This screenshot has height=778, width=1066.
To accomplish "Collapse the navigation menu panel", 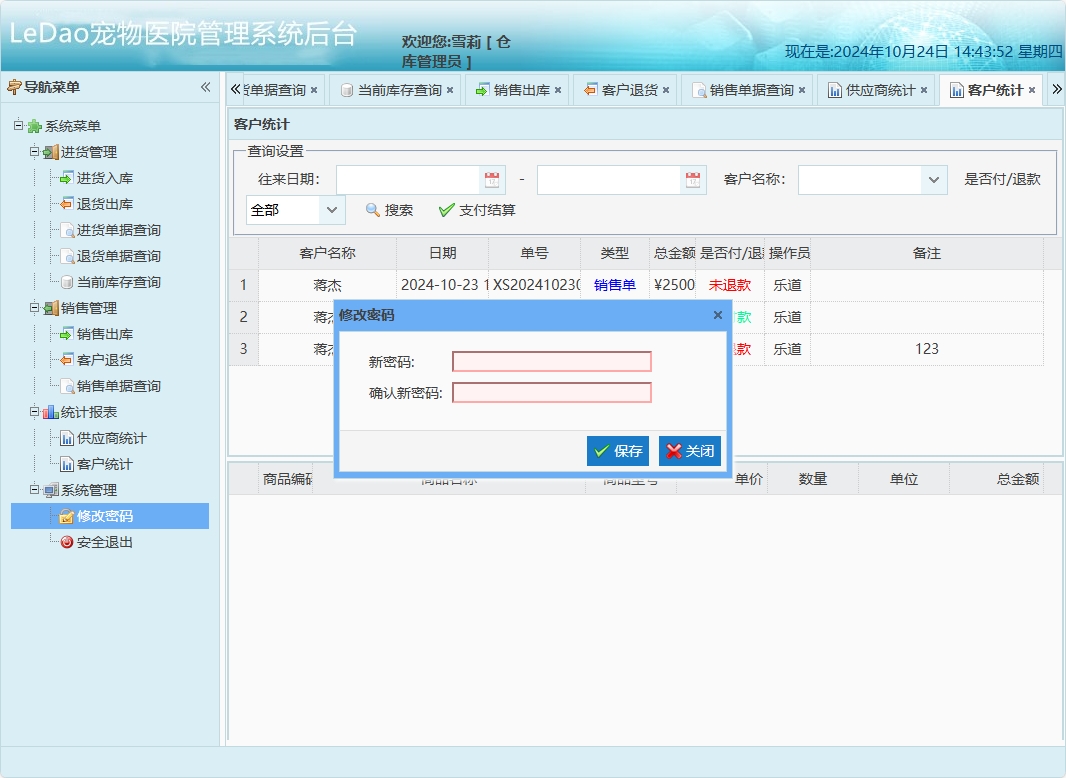I will click(206, 87).
